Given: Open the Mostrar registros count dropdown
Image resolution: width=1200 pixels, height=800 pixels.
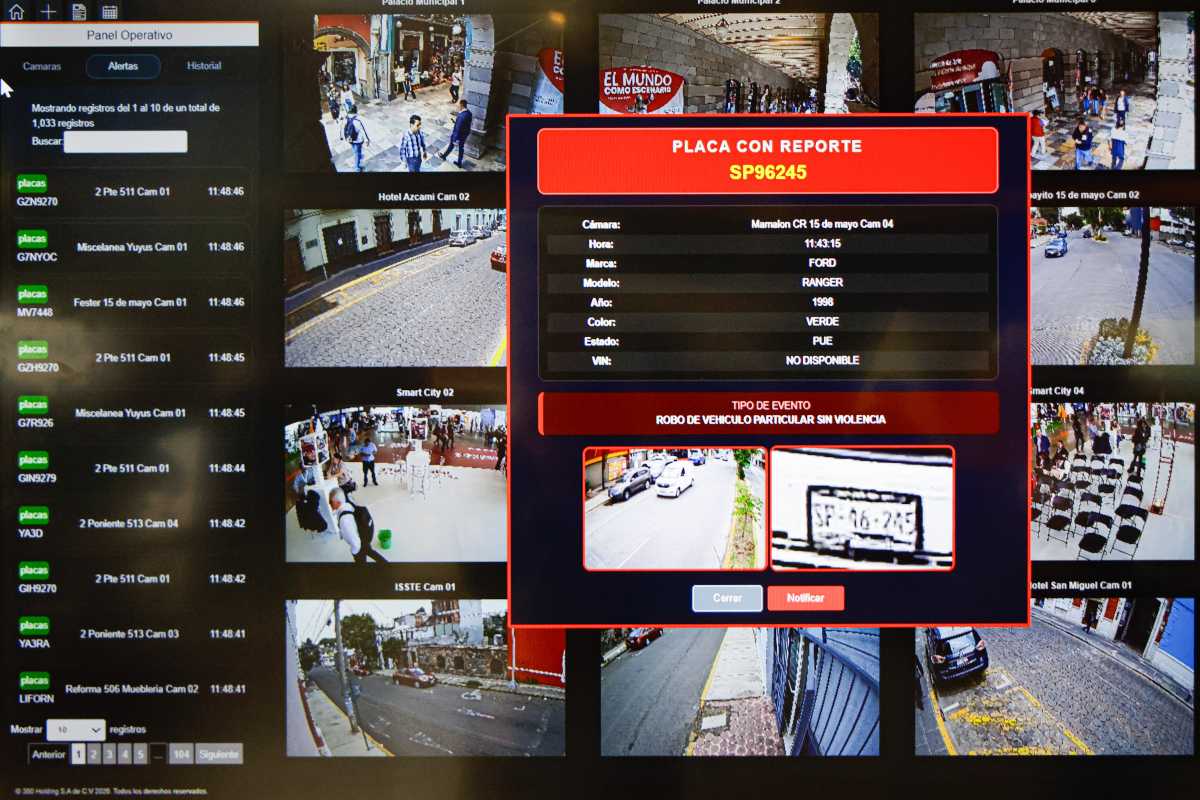Looking at the screenshot, I should pos(75,730).
